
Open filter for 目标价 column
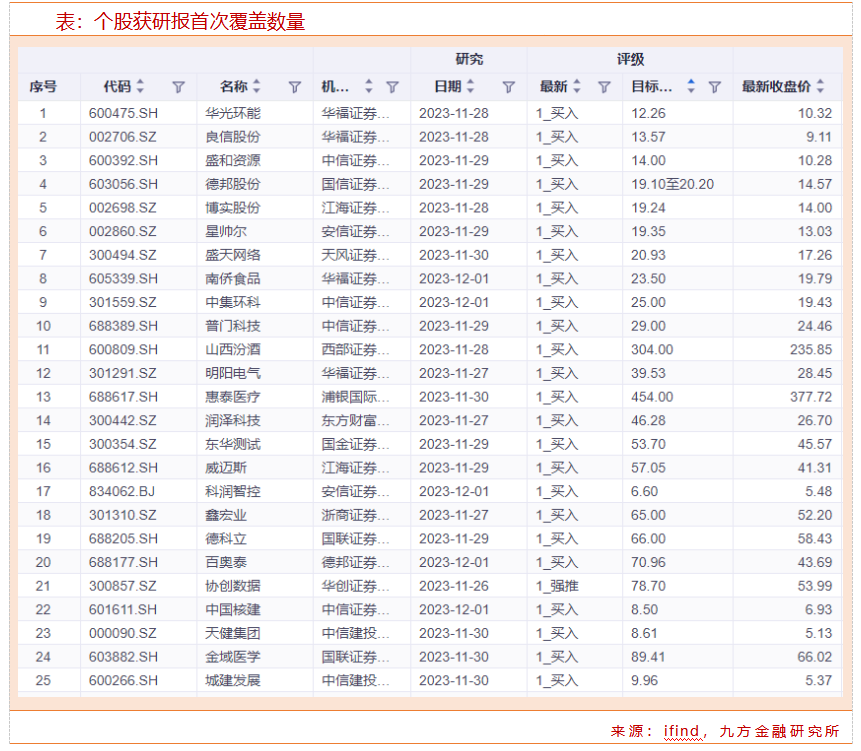pos(714,87)
